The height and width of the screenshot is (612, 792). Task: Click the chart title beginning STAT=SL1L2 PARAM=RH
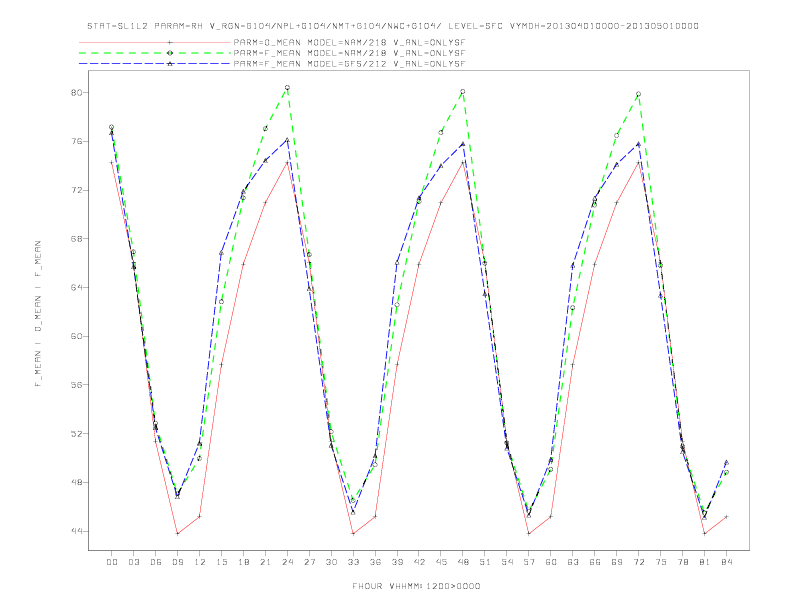(x=392, y=26)
